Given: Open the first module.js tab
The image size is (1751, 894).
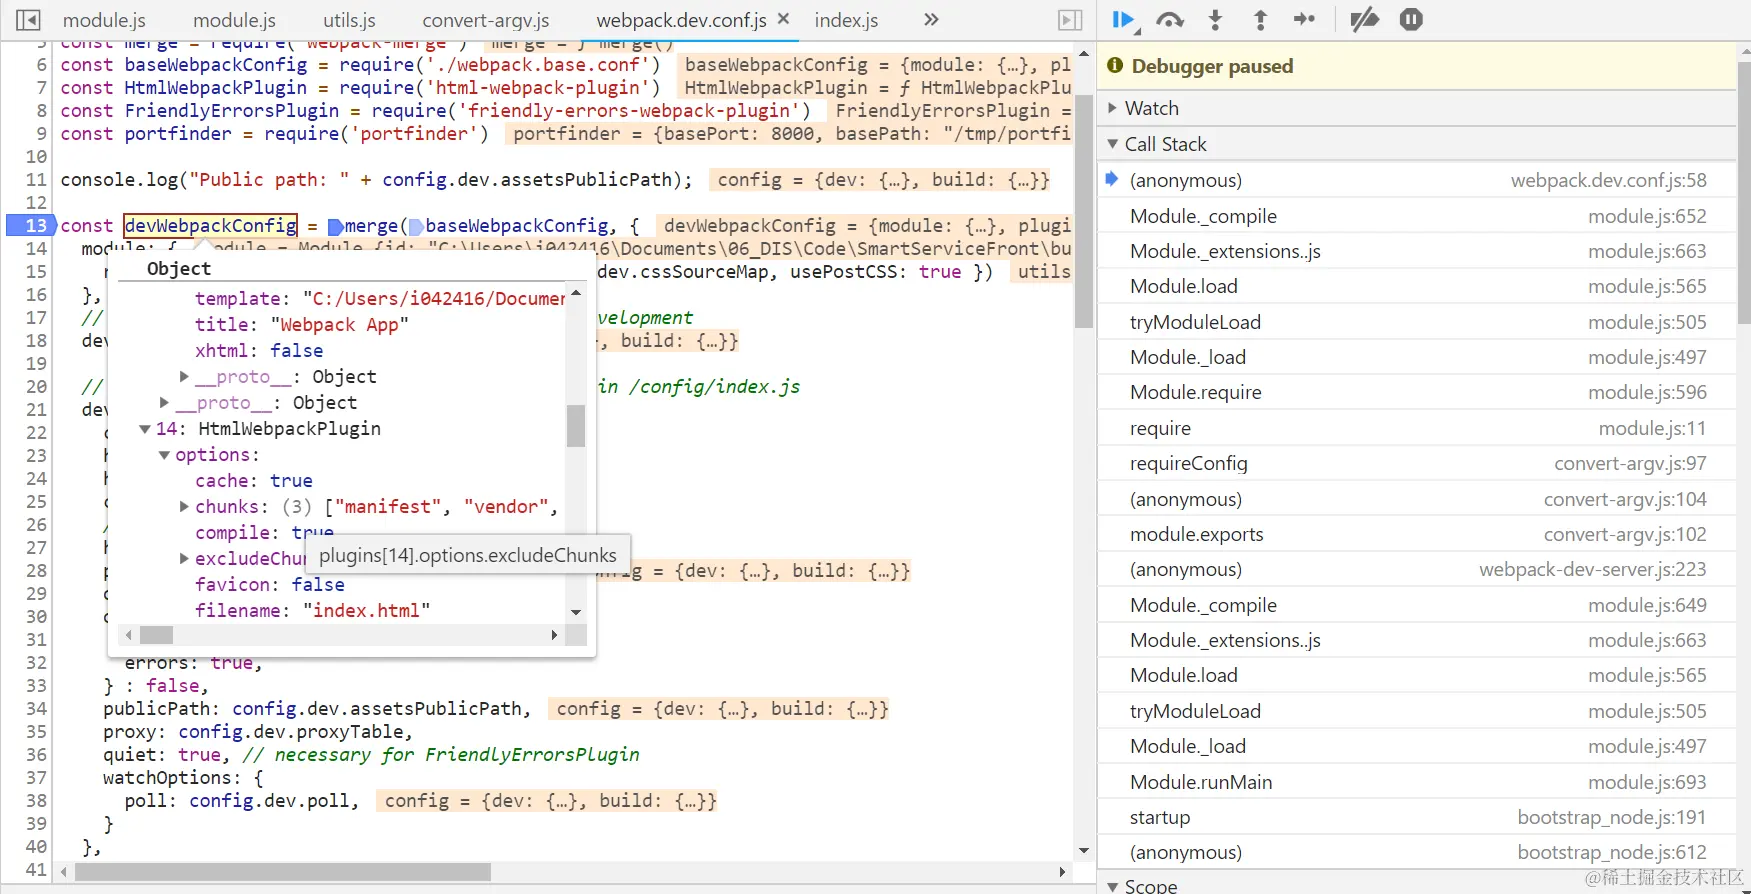Looking at the screenshot, I should 104,20.
